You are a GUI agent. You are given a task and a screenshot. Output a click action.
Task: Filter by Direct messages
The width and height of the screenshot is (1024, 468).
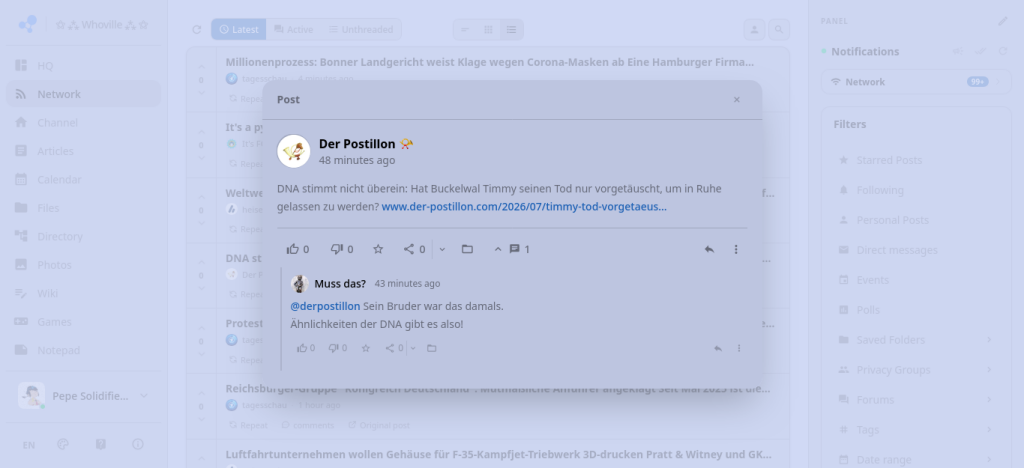[916, 250]
